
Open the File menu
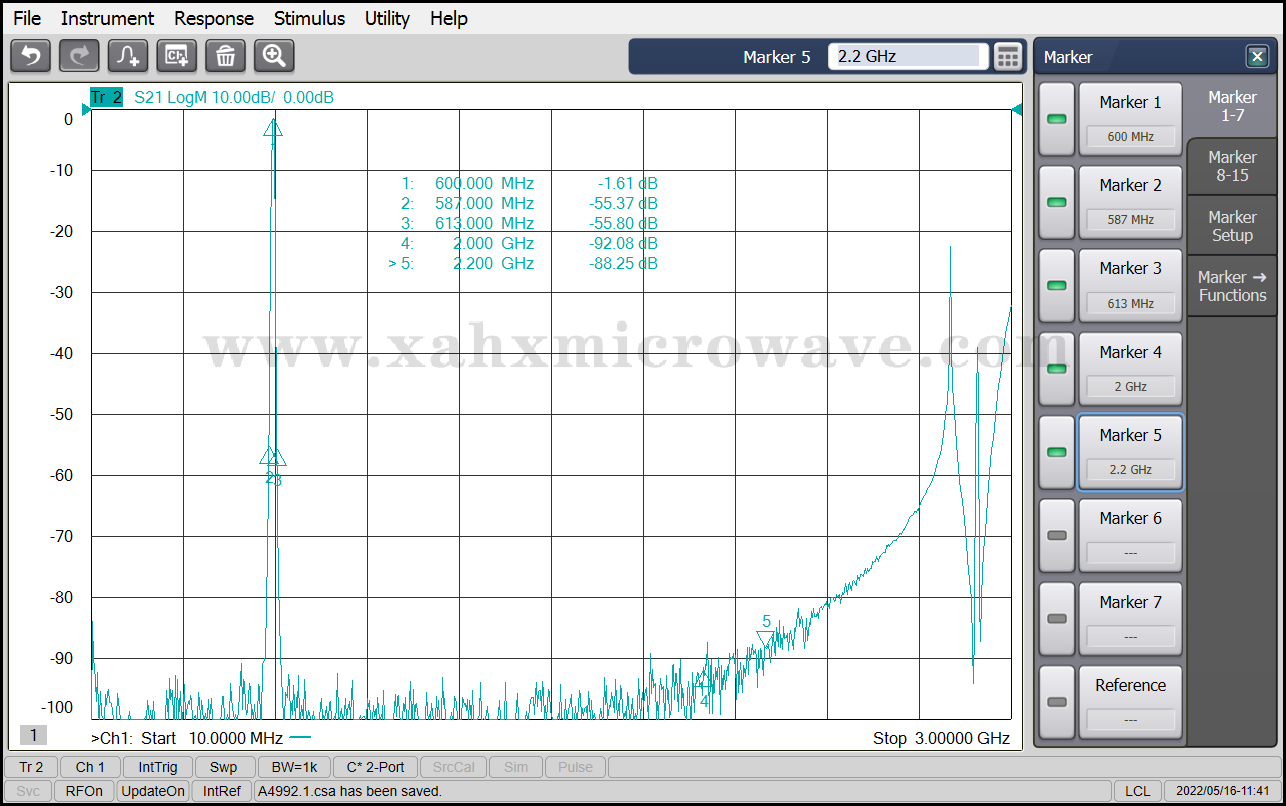point(27,18)
